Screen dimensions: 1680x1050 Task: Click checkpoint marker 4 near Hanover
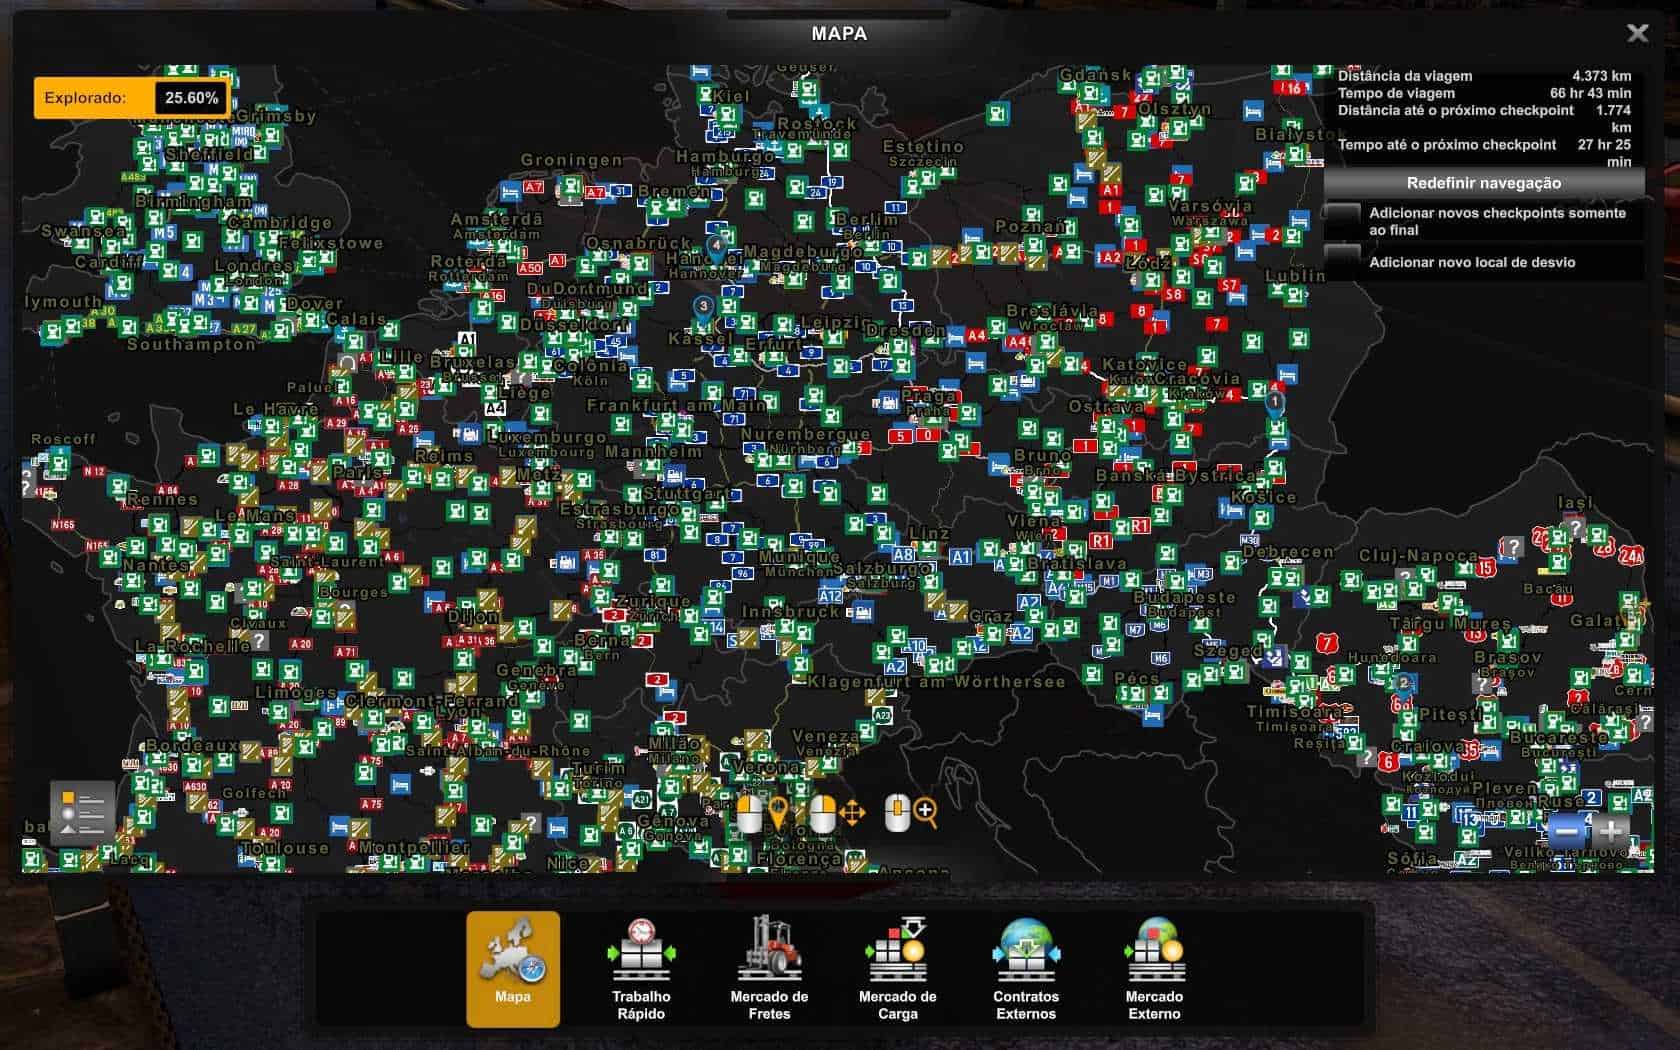(x=716, y=246)
